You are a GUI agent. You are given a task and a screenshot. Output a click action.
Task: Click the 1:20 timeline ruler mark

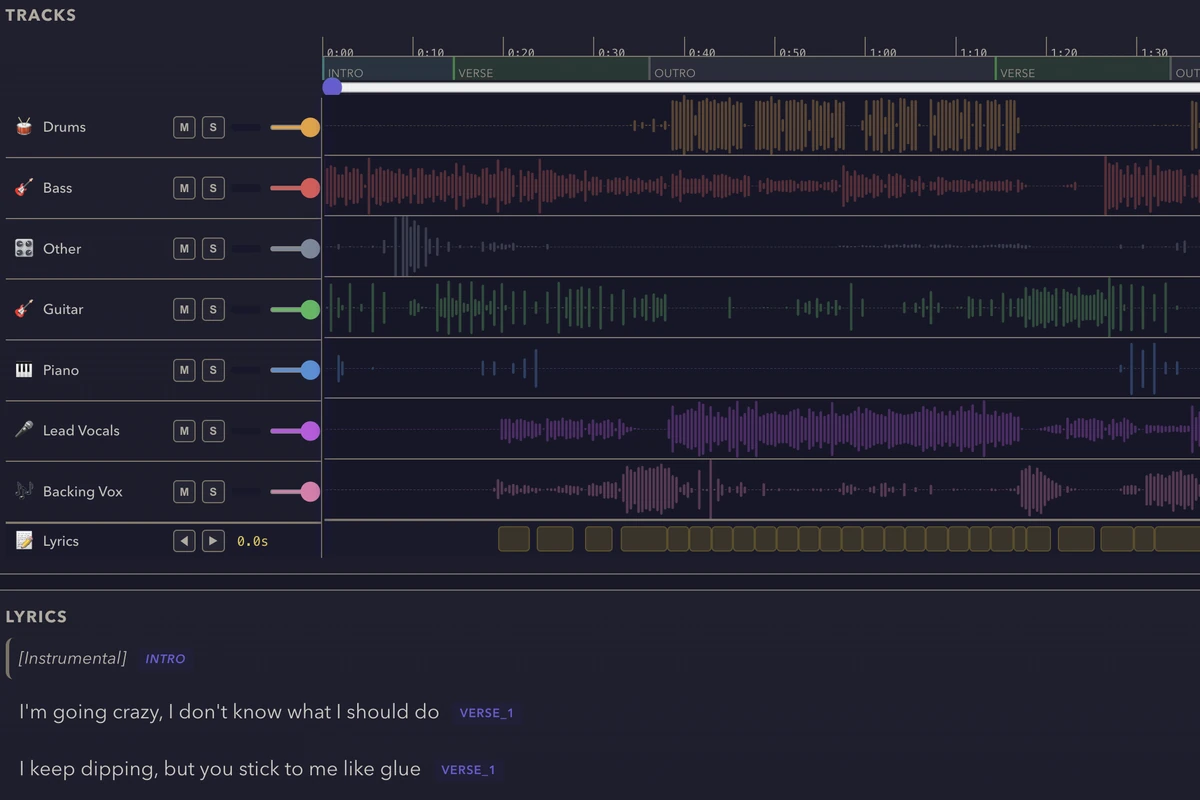(1064, 52)
